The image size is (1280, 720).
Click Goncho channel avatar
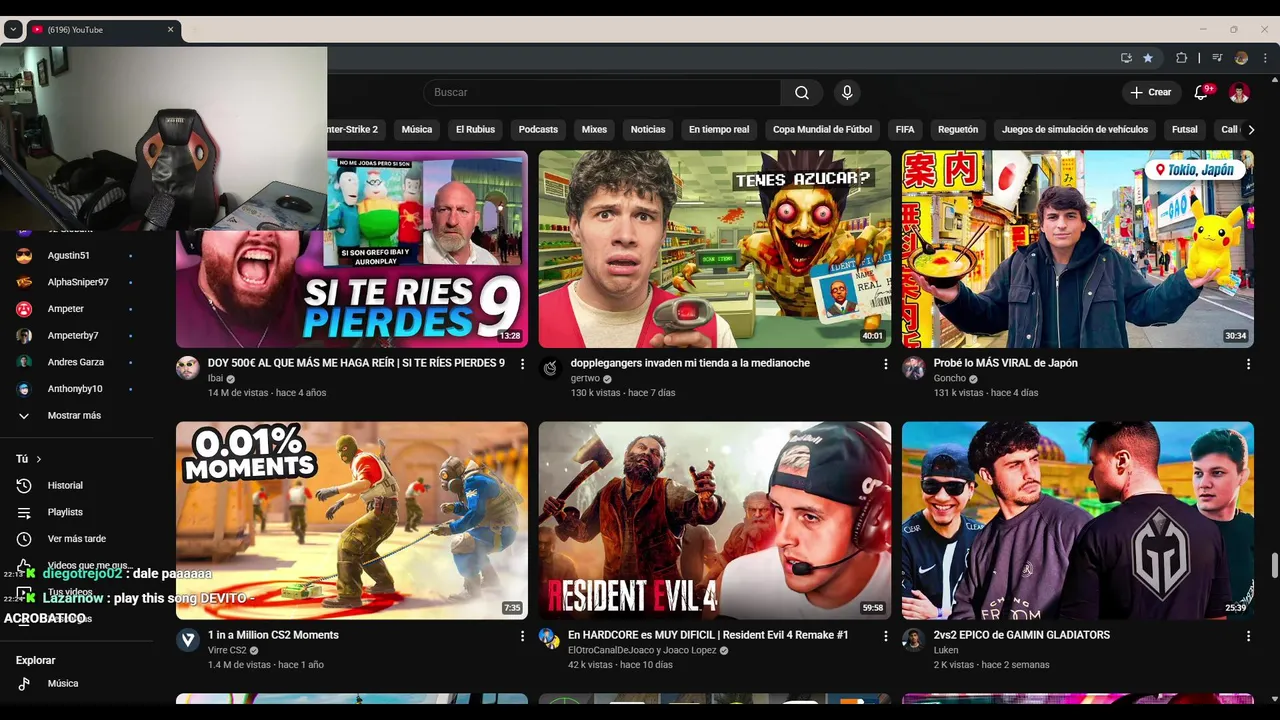(x=913, y=368)
